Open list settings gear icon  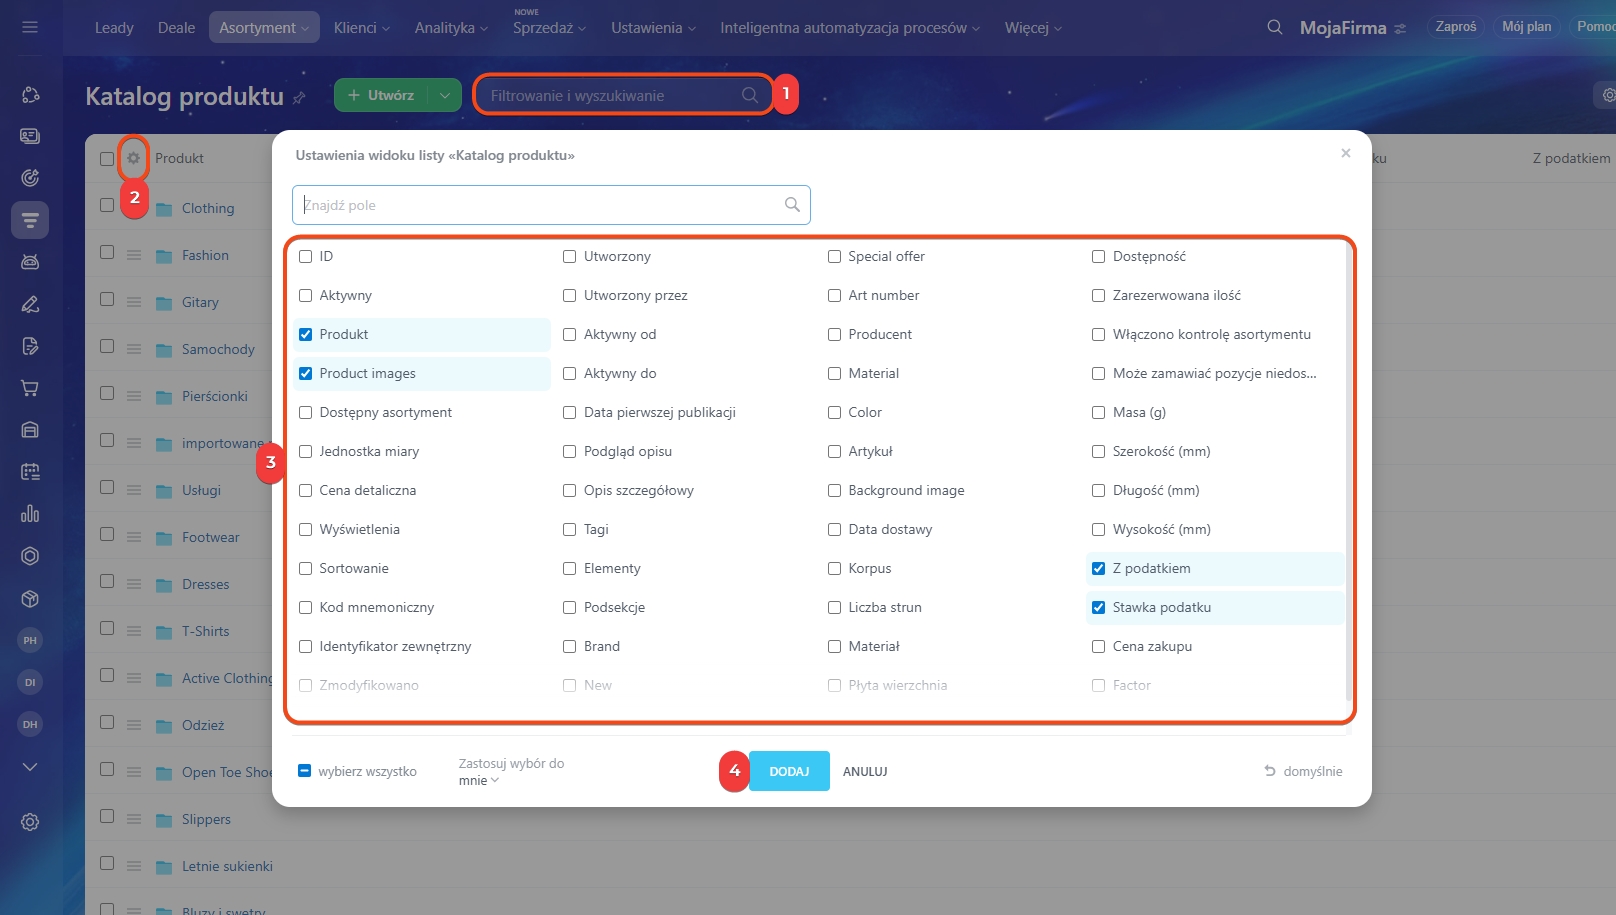point(133,158)
